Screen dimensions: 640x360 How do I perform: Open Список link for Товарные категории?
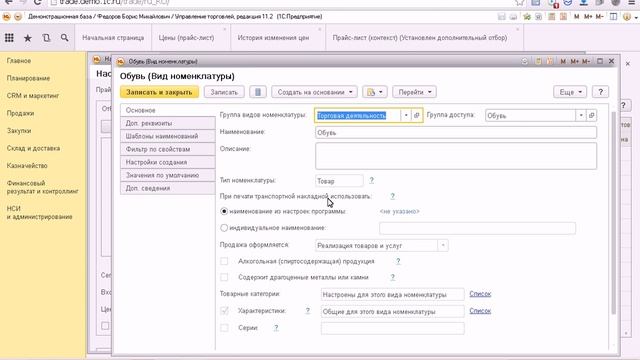tap(480, 294)
